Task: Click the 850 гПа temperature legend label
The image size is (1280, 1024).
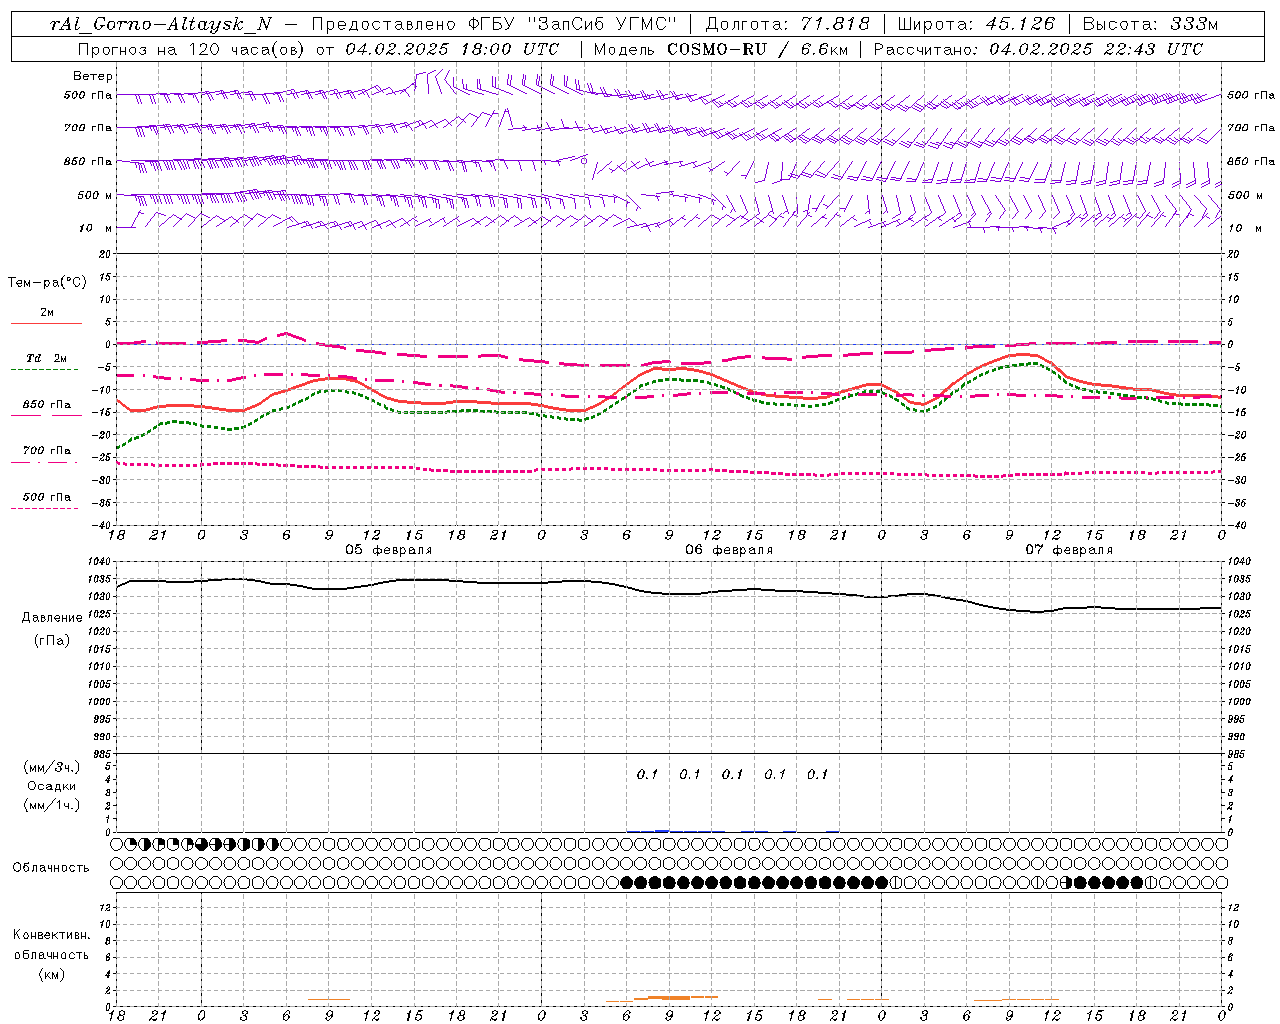Action: click(47, 405)
